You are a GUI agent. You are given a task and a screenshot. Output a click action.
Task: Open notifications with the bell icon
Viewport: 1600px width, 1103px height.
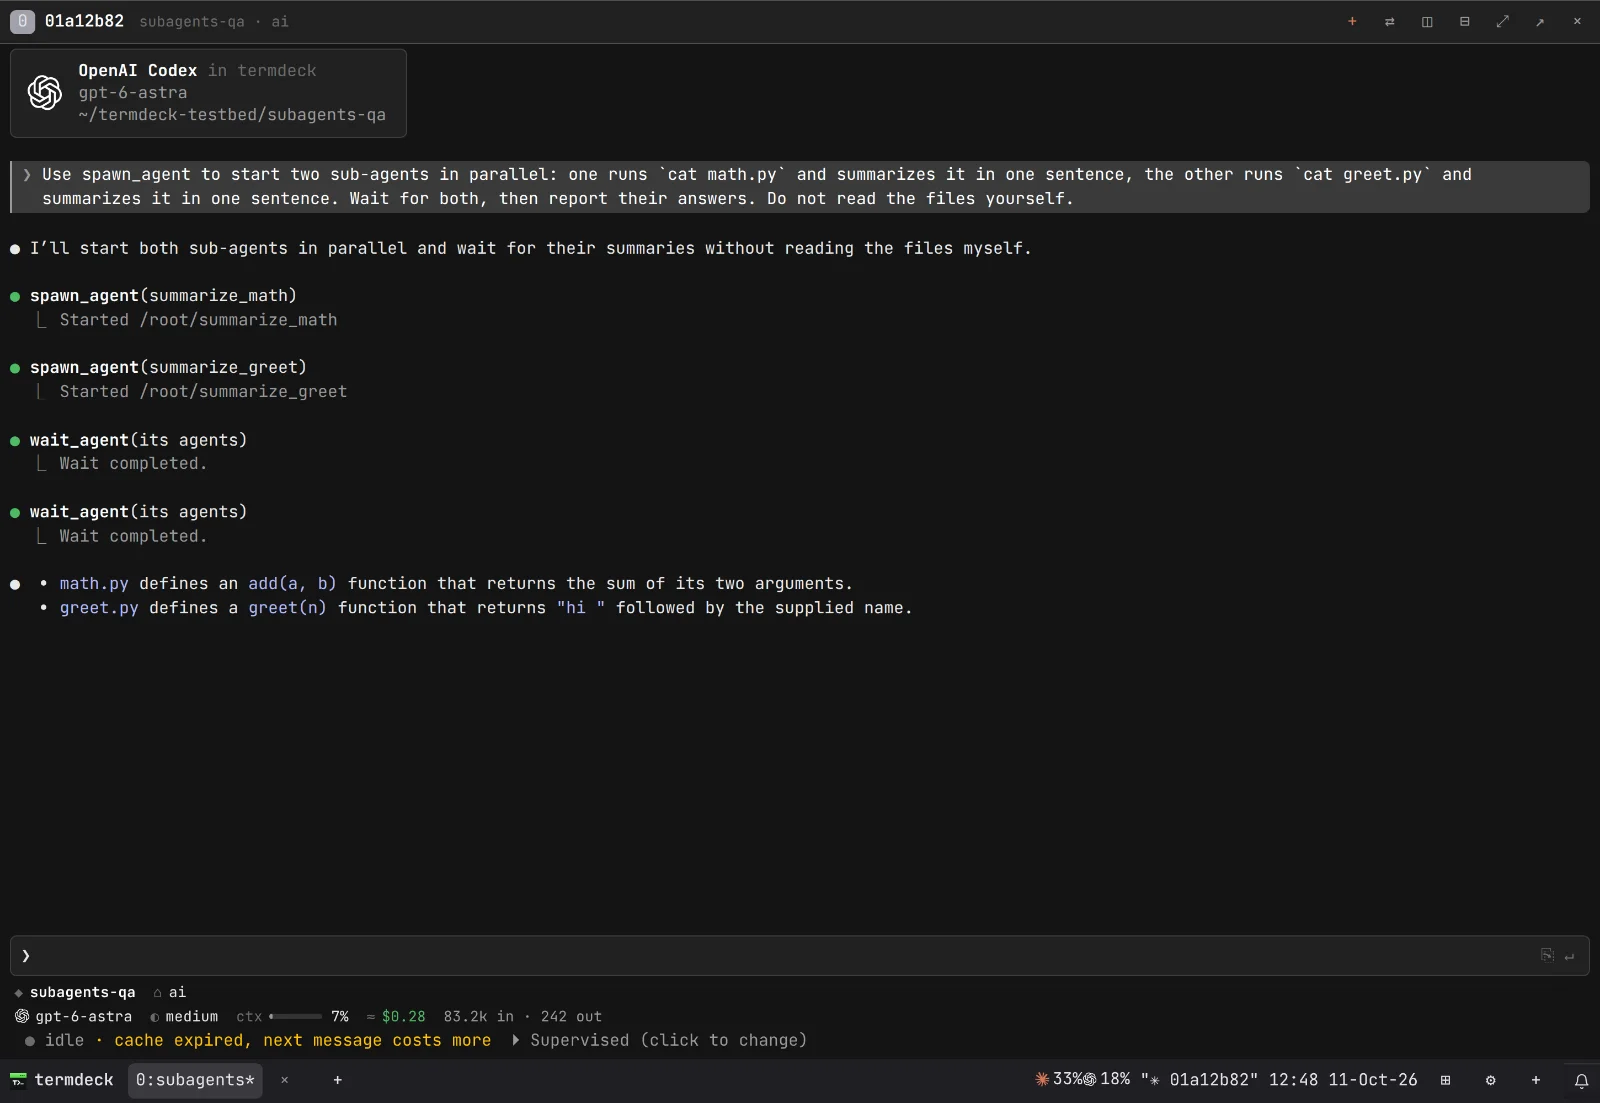[x=1581, y=1080]
